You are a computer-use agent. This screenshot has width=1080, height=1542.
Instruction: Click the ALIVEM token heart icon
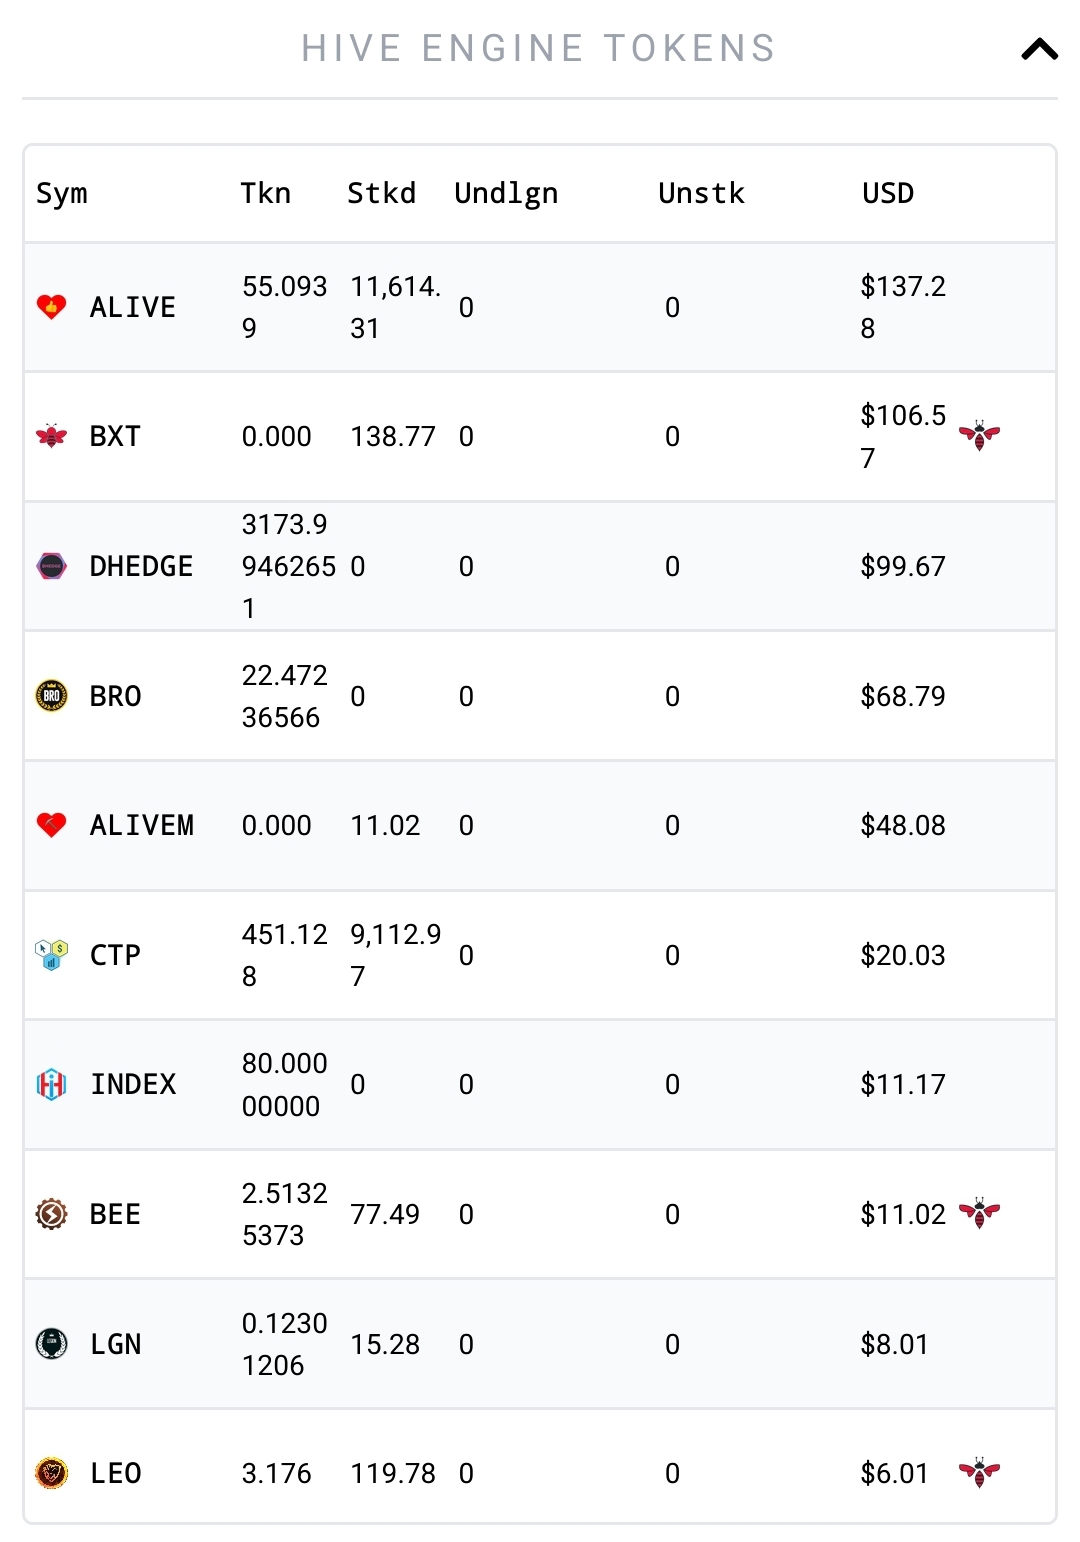point(51,825)
